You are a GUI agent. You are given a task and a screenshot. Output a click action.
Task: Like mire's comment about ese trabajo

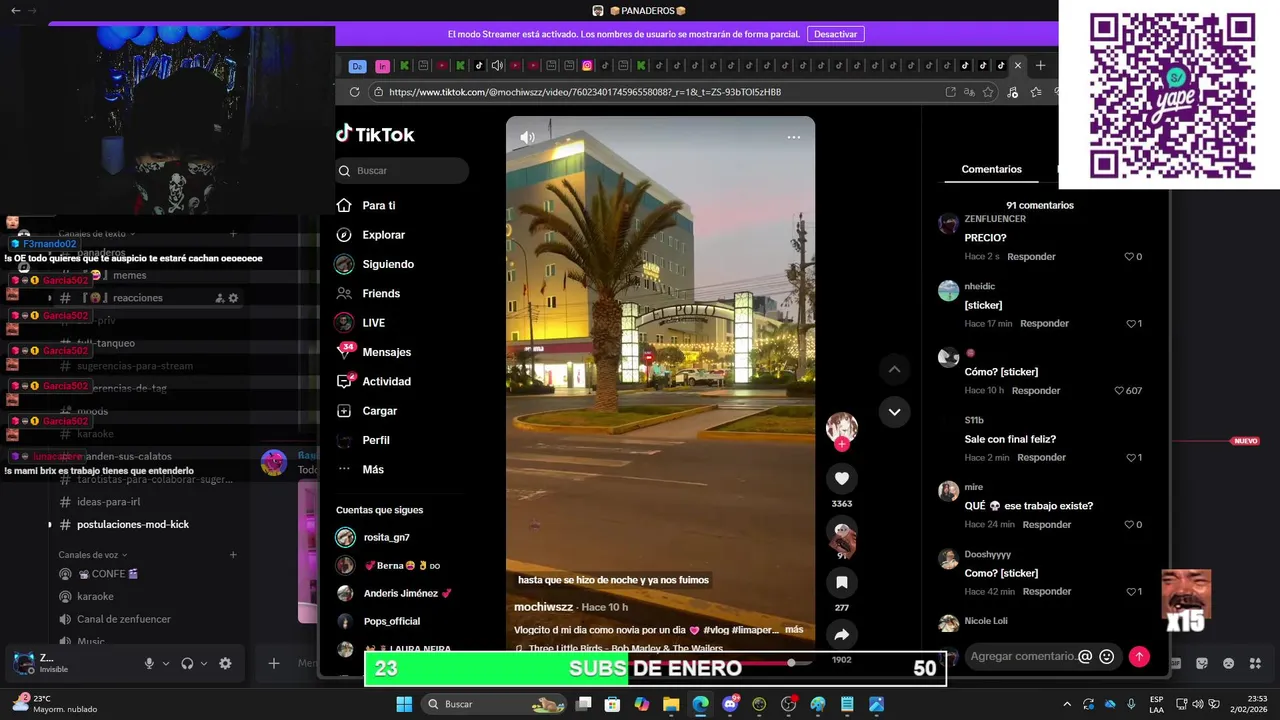[x=1130, y=525]
